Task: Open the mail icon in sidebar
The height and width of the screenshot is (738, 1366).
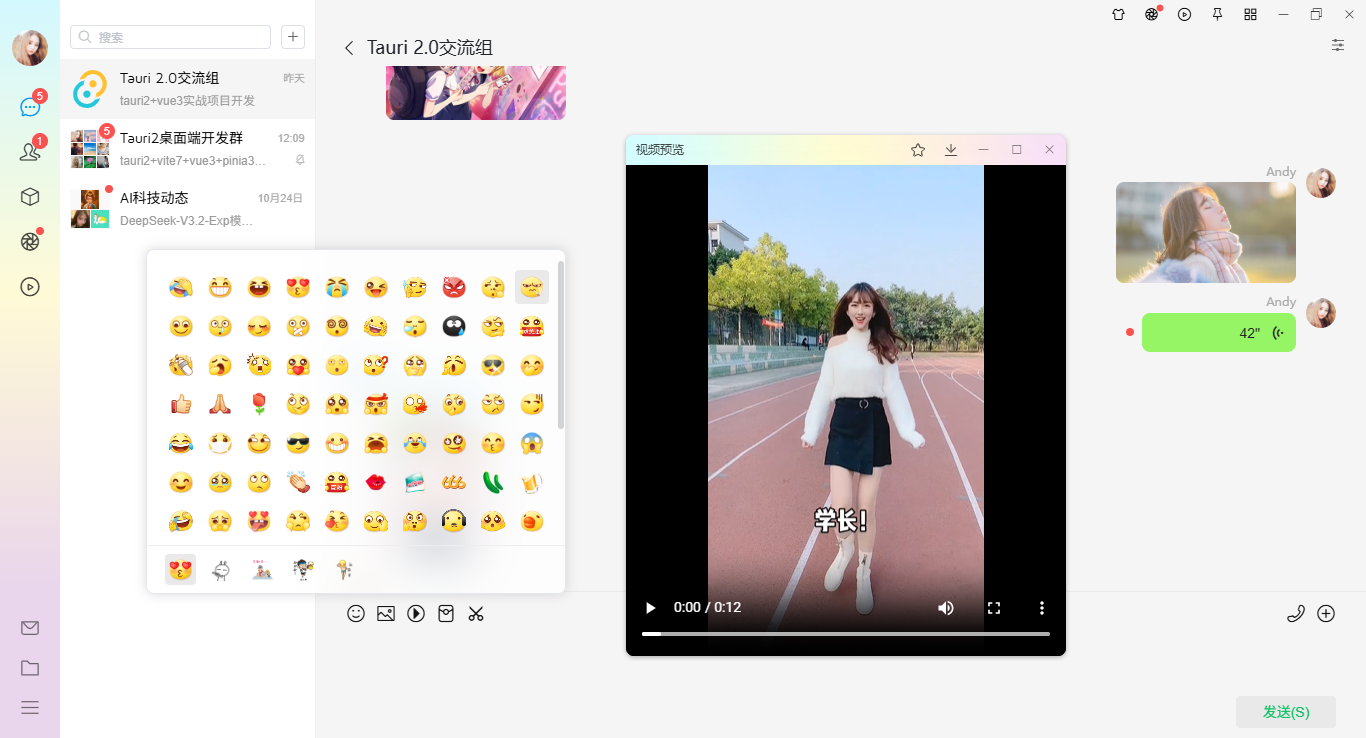Action: click(x=30, y=628)
